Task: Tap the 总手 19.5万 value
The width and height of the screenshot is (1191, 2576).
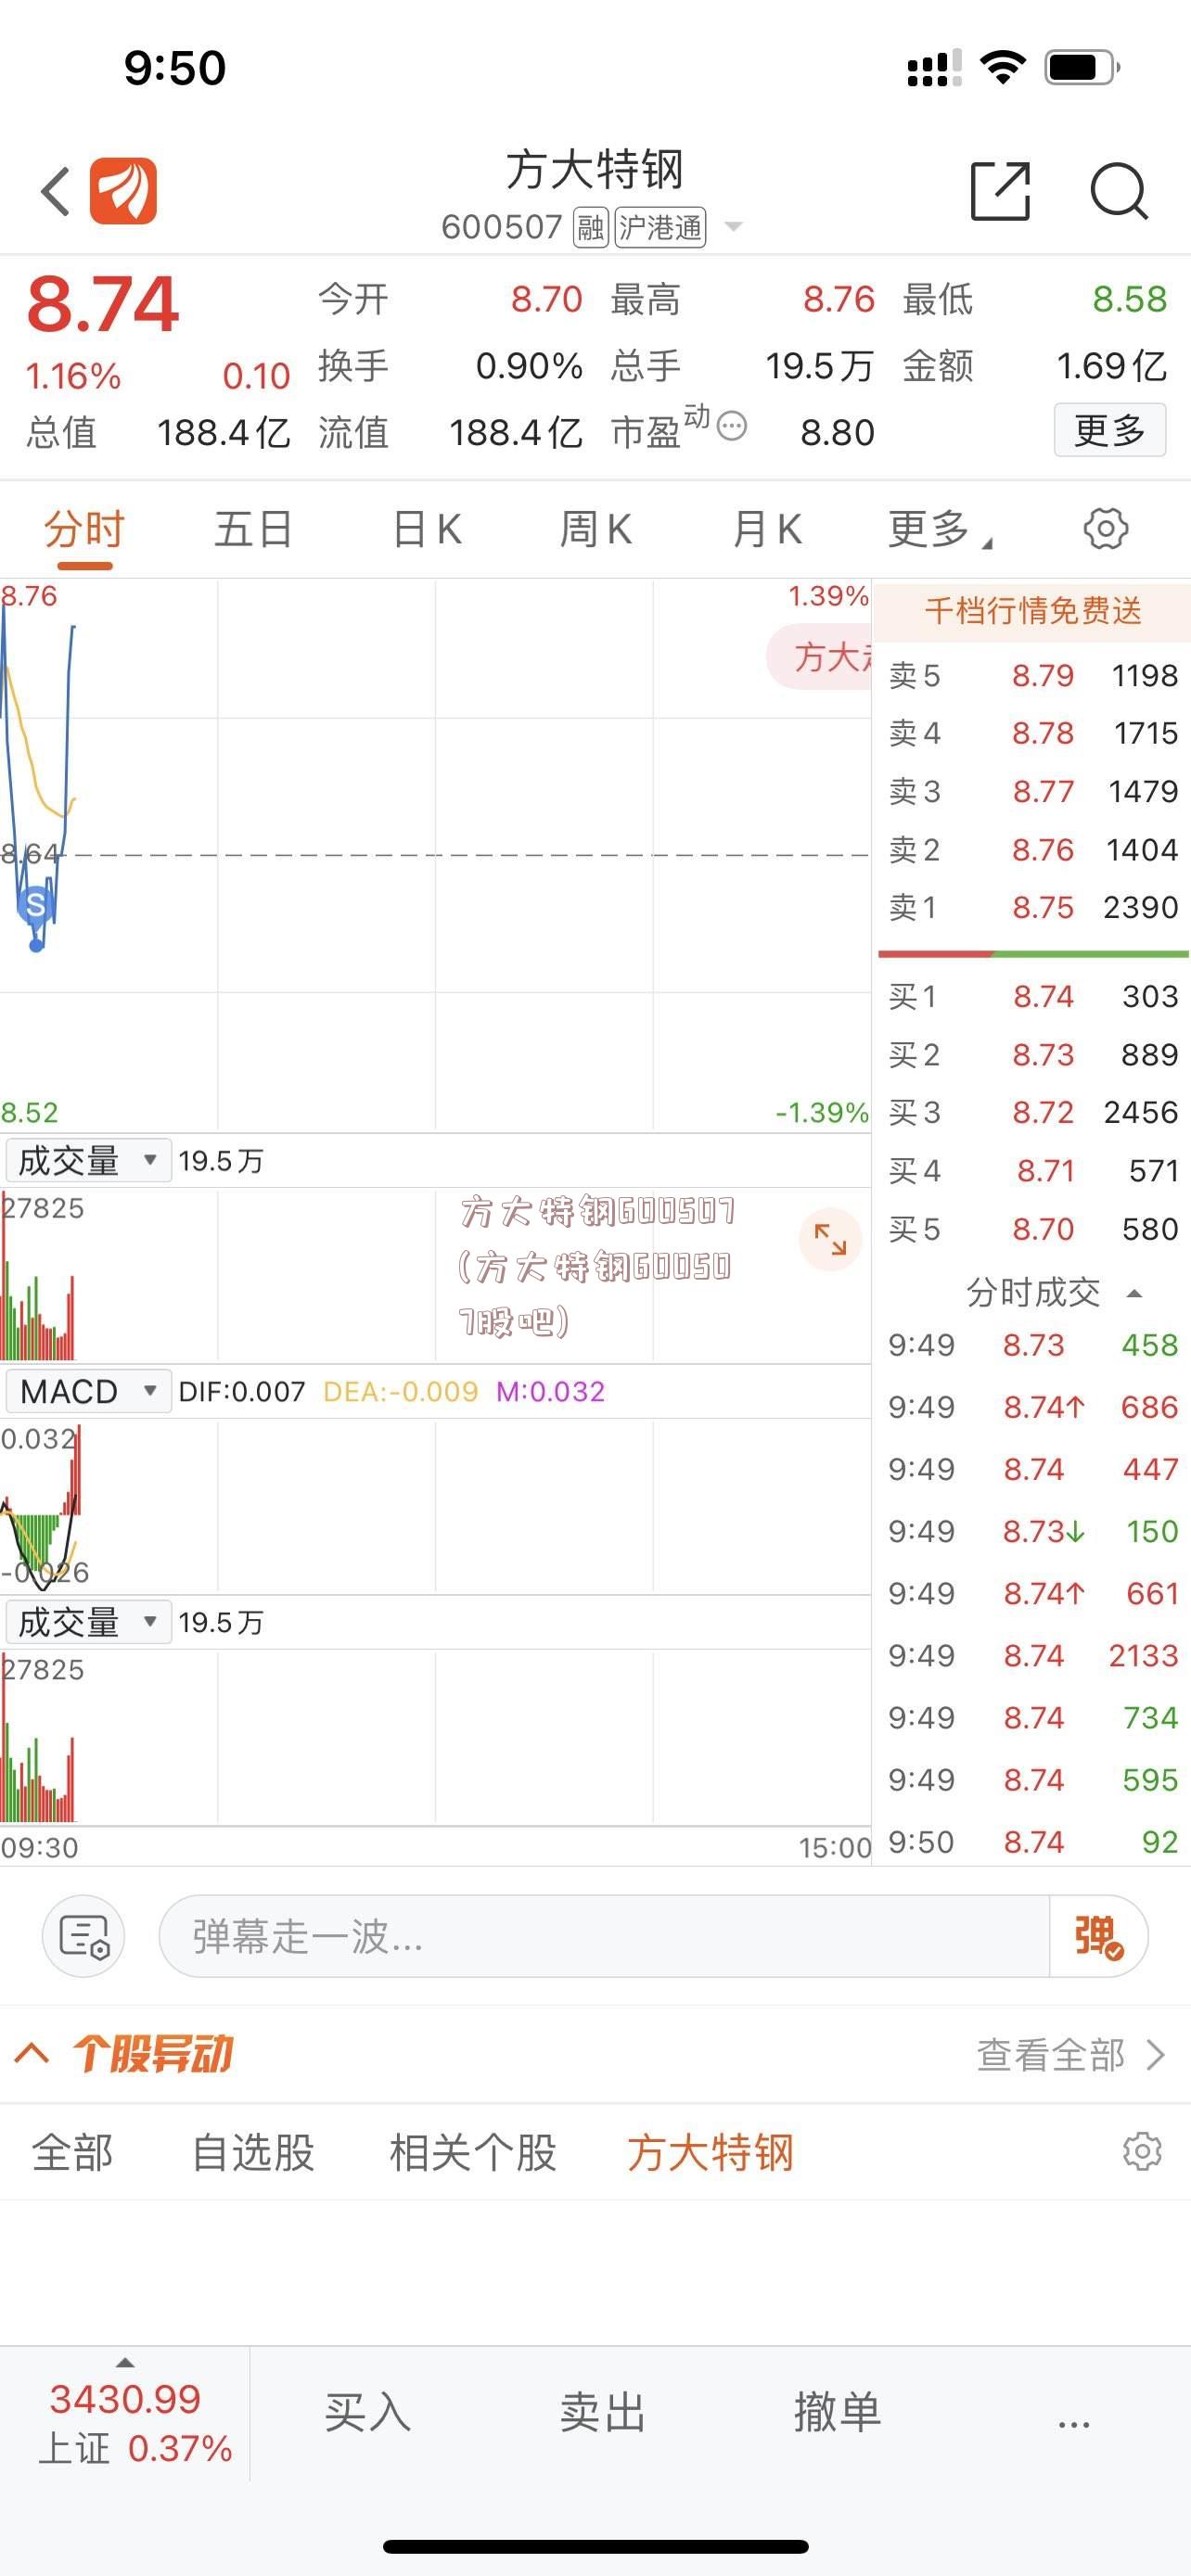Action: (x=820, y=366)
